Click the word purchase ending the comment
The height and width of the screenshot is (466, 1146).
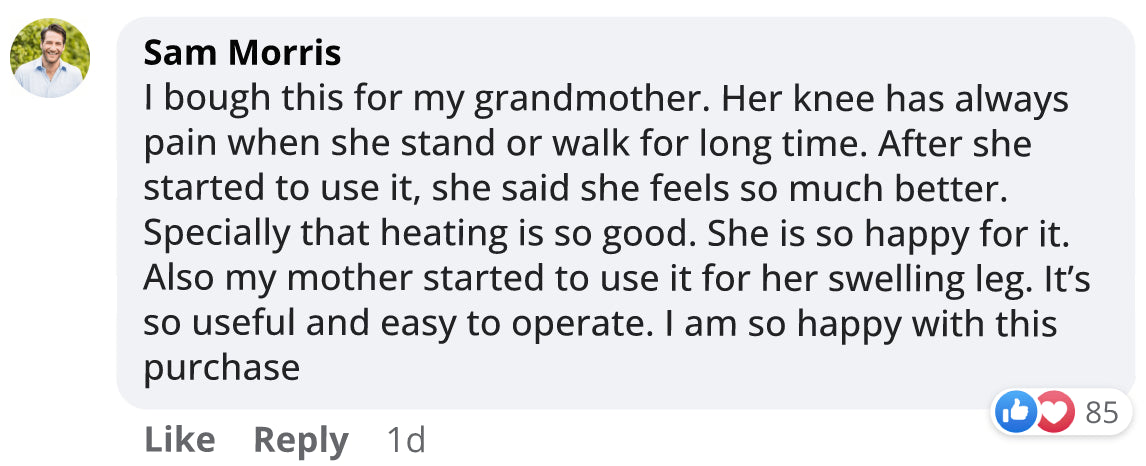tap(222, 368)
